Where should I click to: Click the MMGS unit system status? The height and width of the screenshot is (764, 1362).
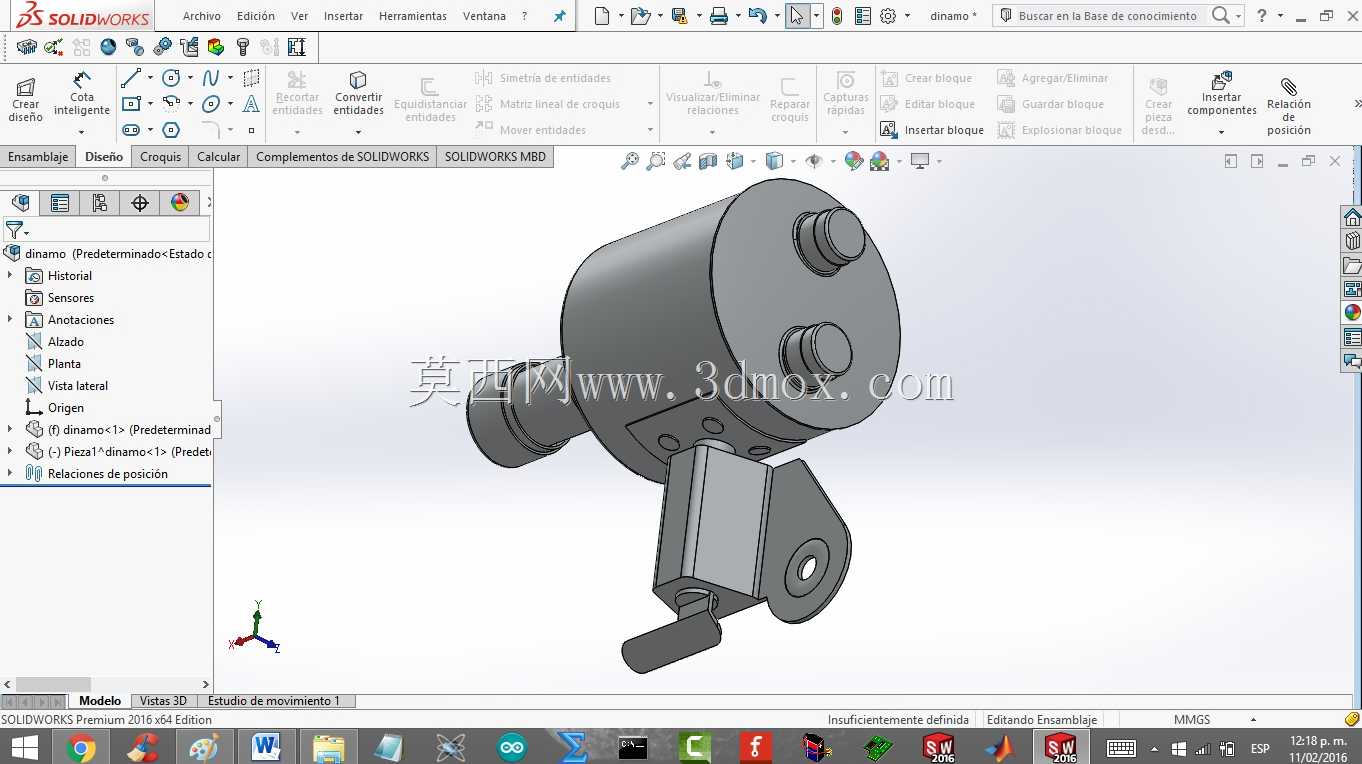point(1192,719)
